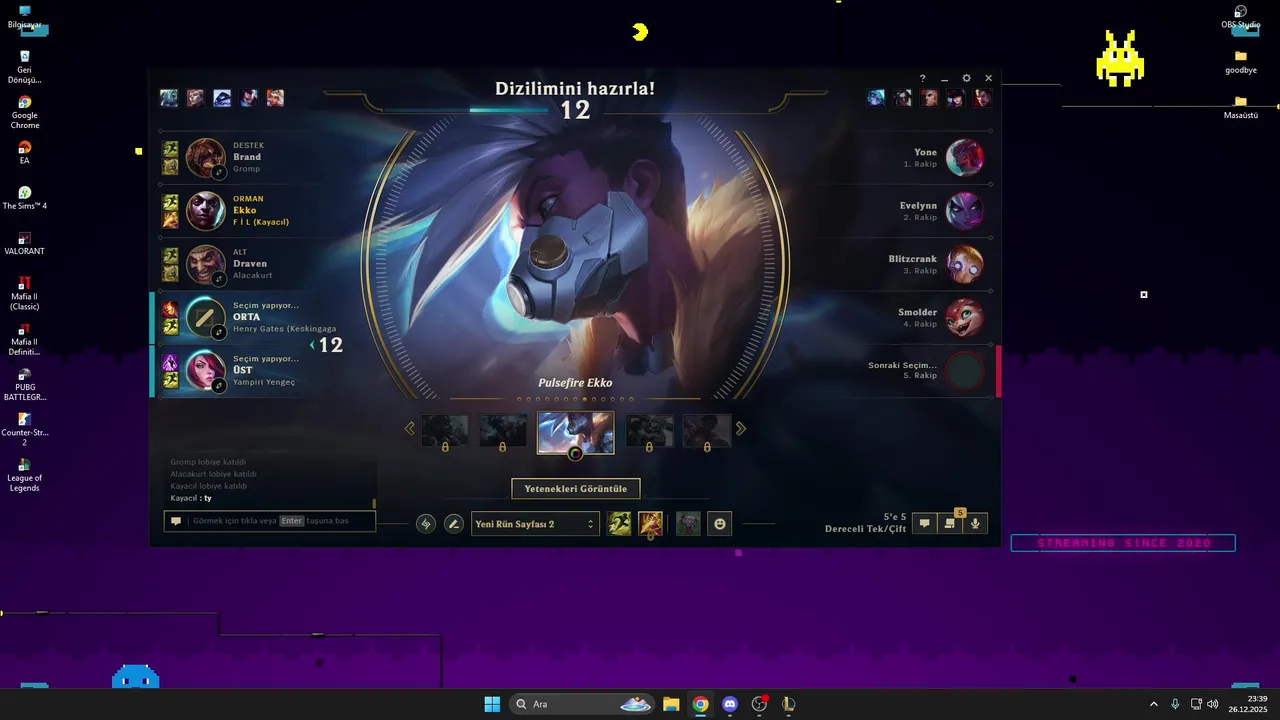Click 'Gromp lobiye katıldı' chat line
The height and width of the screenshot is (720, 1280).
tap(209, 462)
